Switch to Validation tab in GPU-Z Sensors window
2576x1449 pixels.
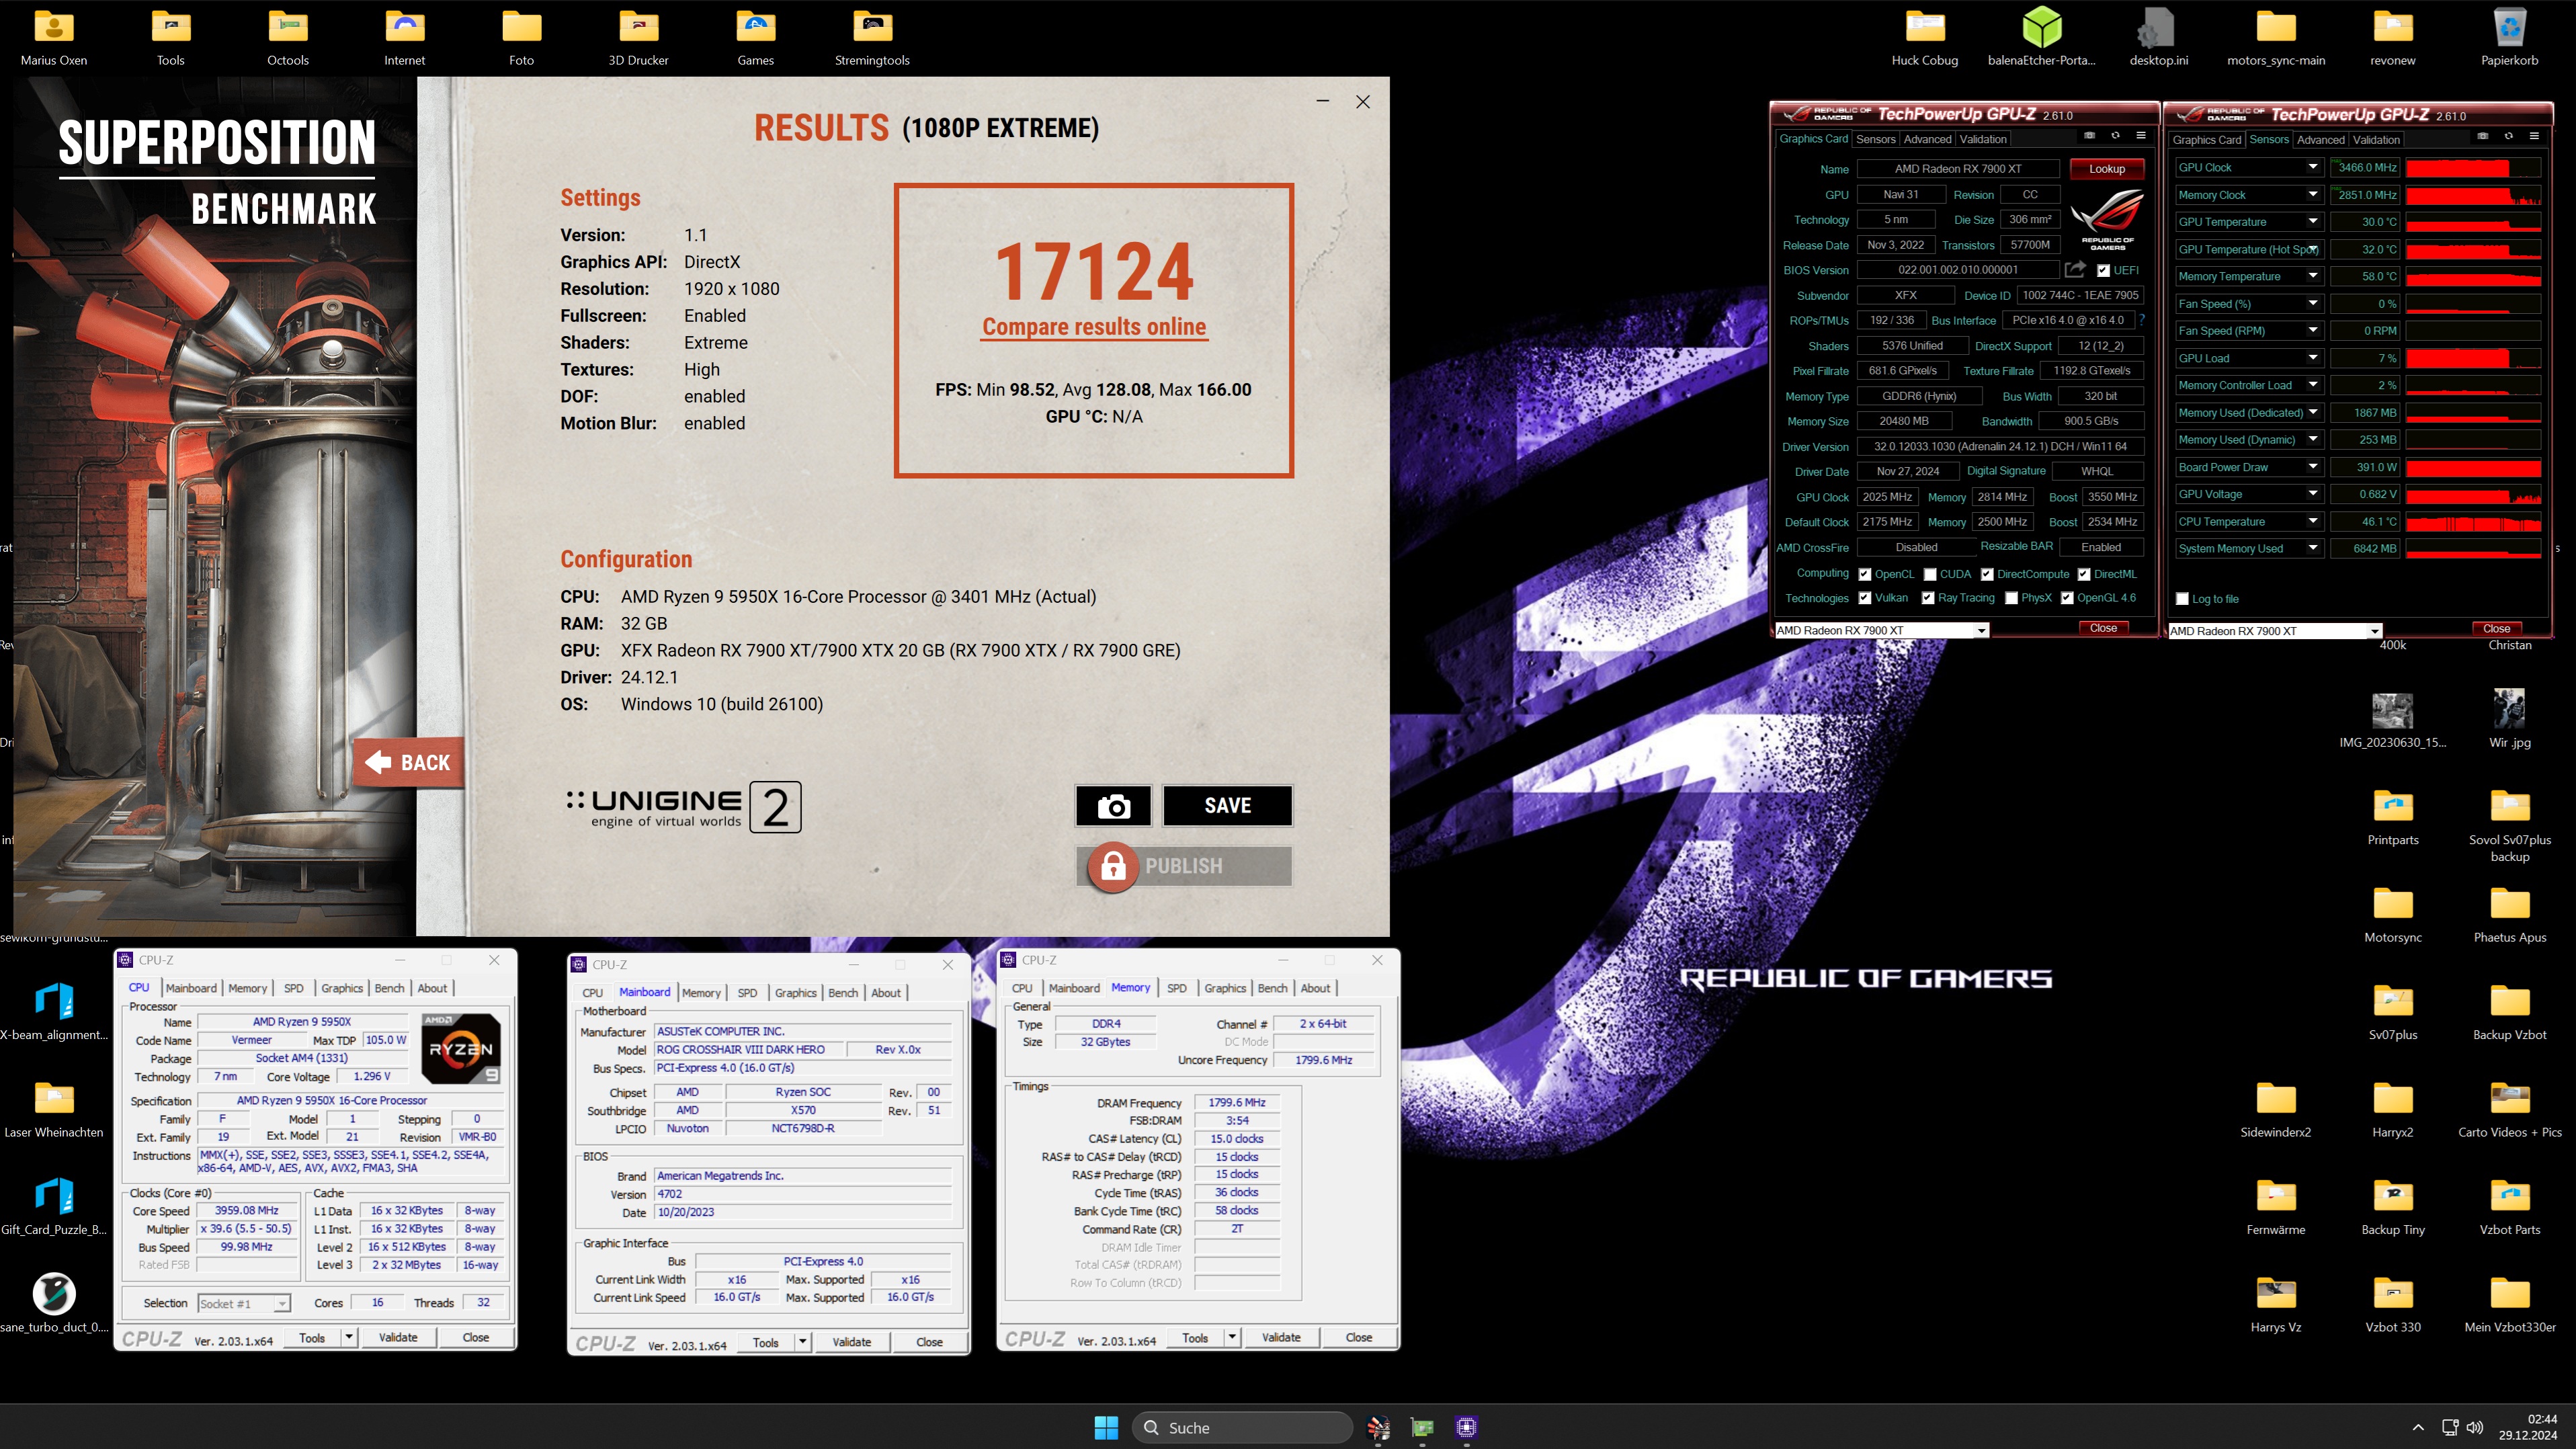point(2375,140)
